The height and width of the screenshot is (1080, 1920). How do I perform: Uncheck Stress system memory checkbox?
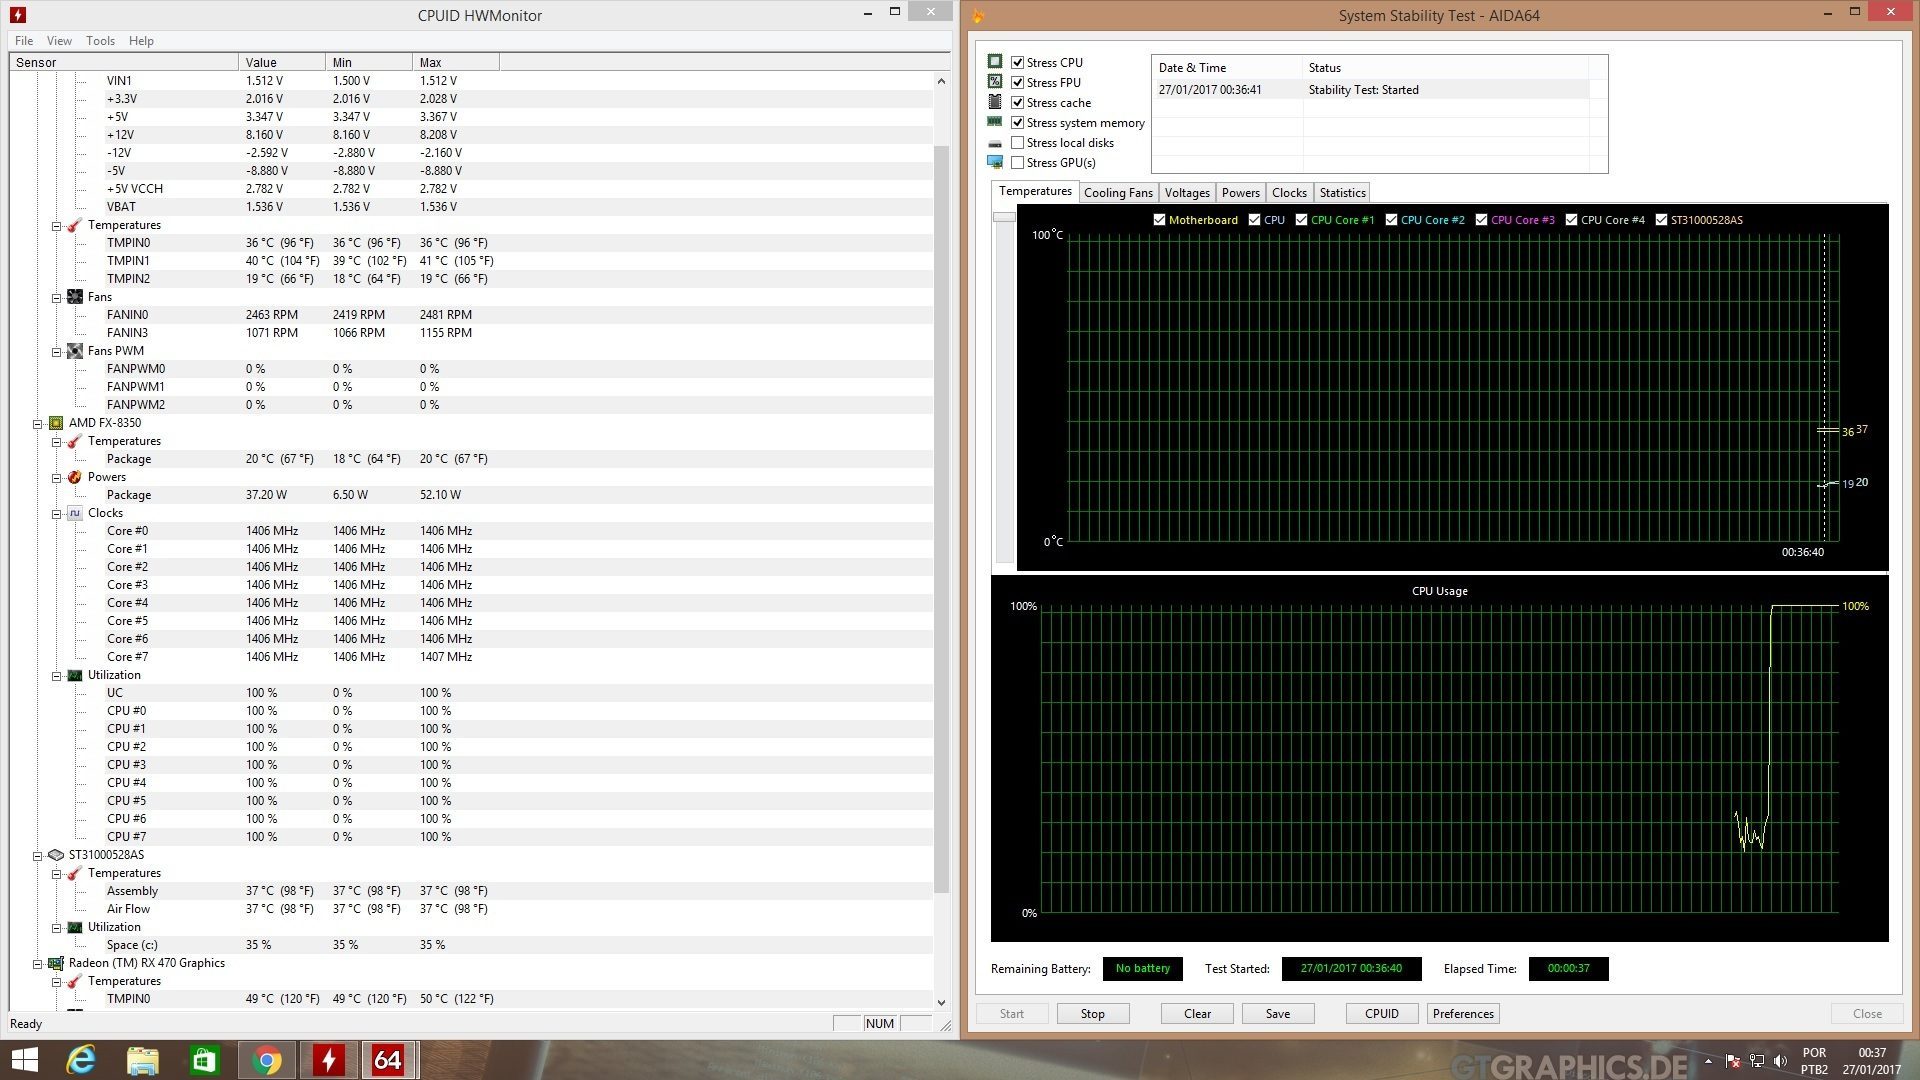point(1017,122)
